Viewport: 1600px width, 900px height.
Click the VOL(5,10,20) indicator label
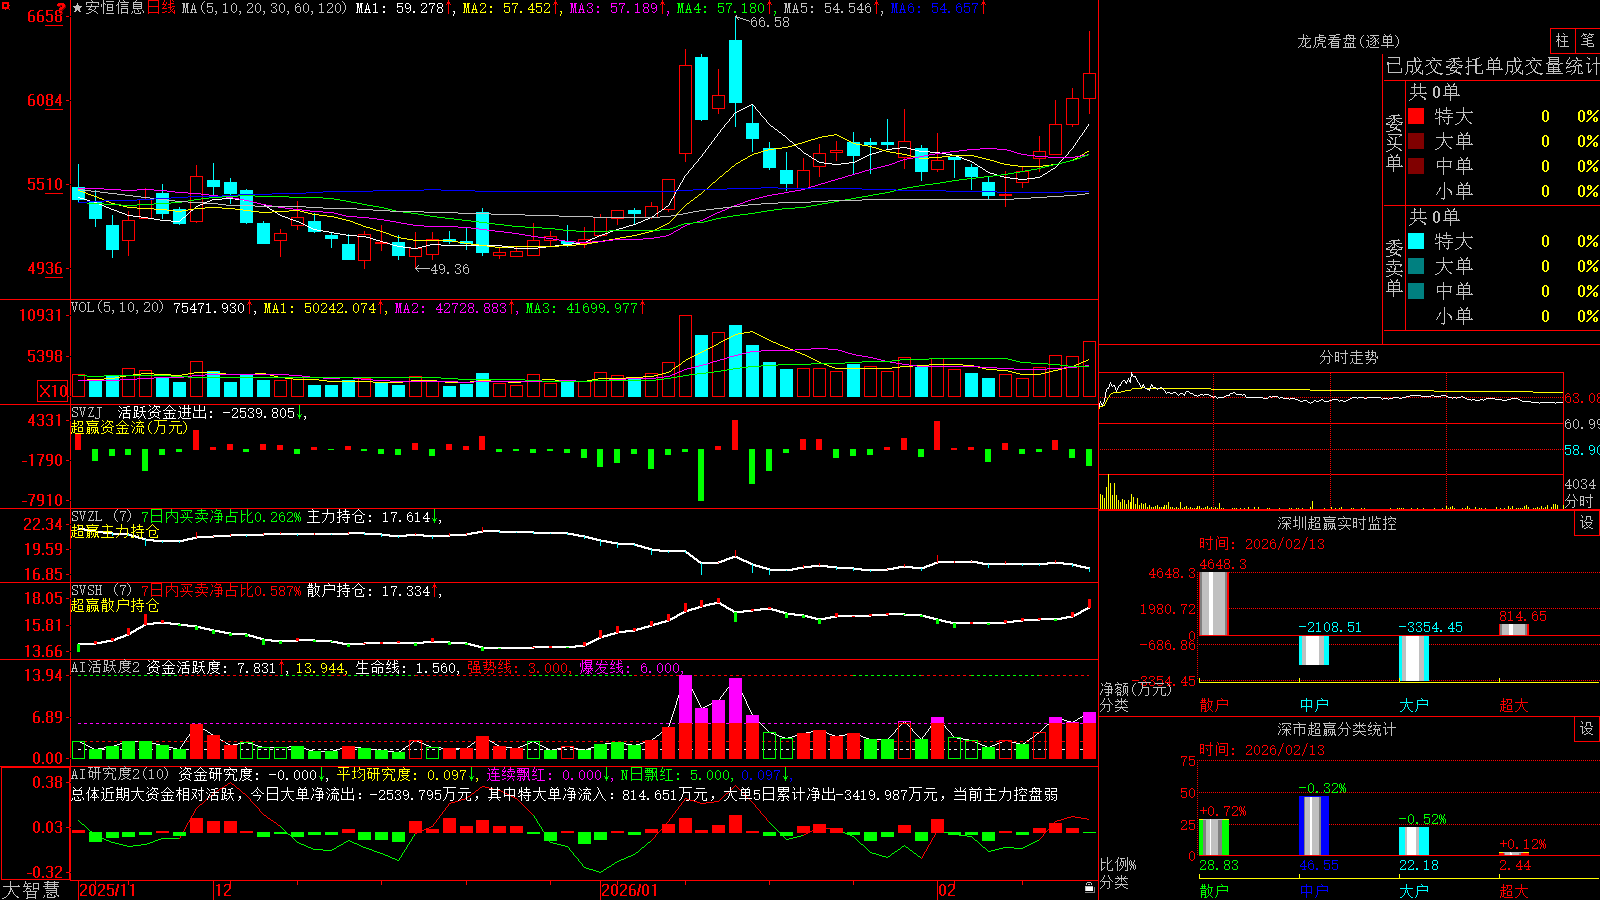117,308
